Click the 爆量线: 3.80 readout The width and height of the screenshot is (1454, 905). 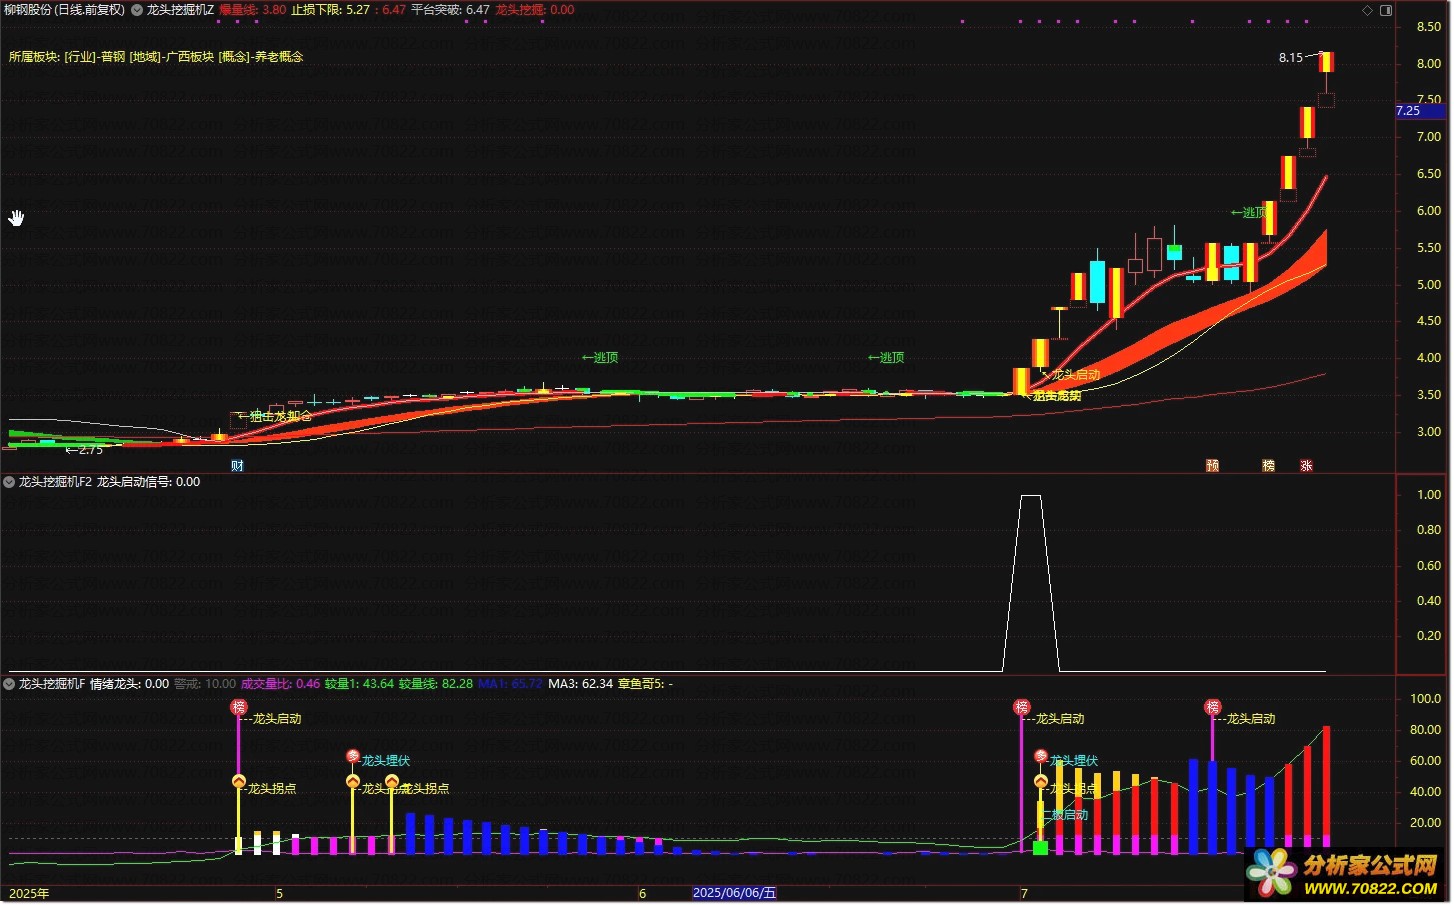(x=253, y=10)
